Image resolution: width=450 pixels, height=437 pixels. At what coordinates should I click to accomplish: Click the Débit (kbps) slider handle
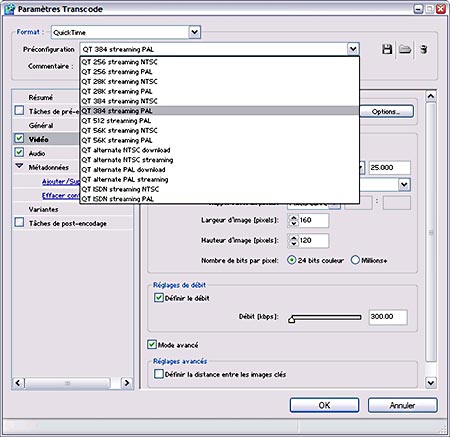point(292,319)
